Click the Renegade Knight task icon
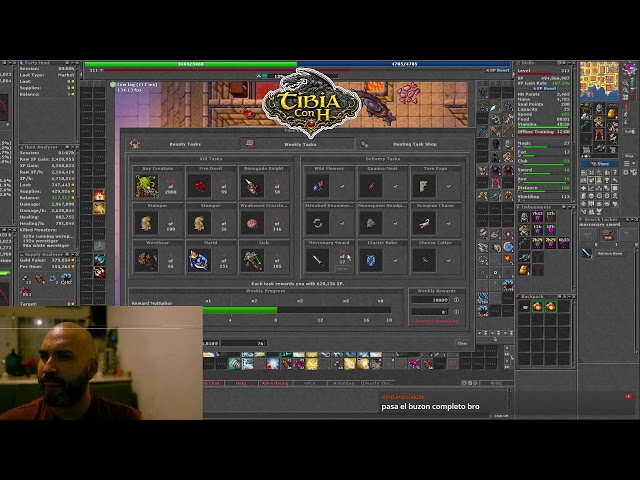Viewport: 640px width, 480px height. [253, 186]
